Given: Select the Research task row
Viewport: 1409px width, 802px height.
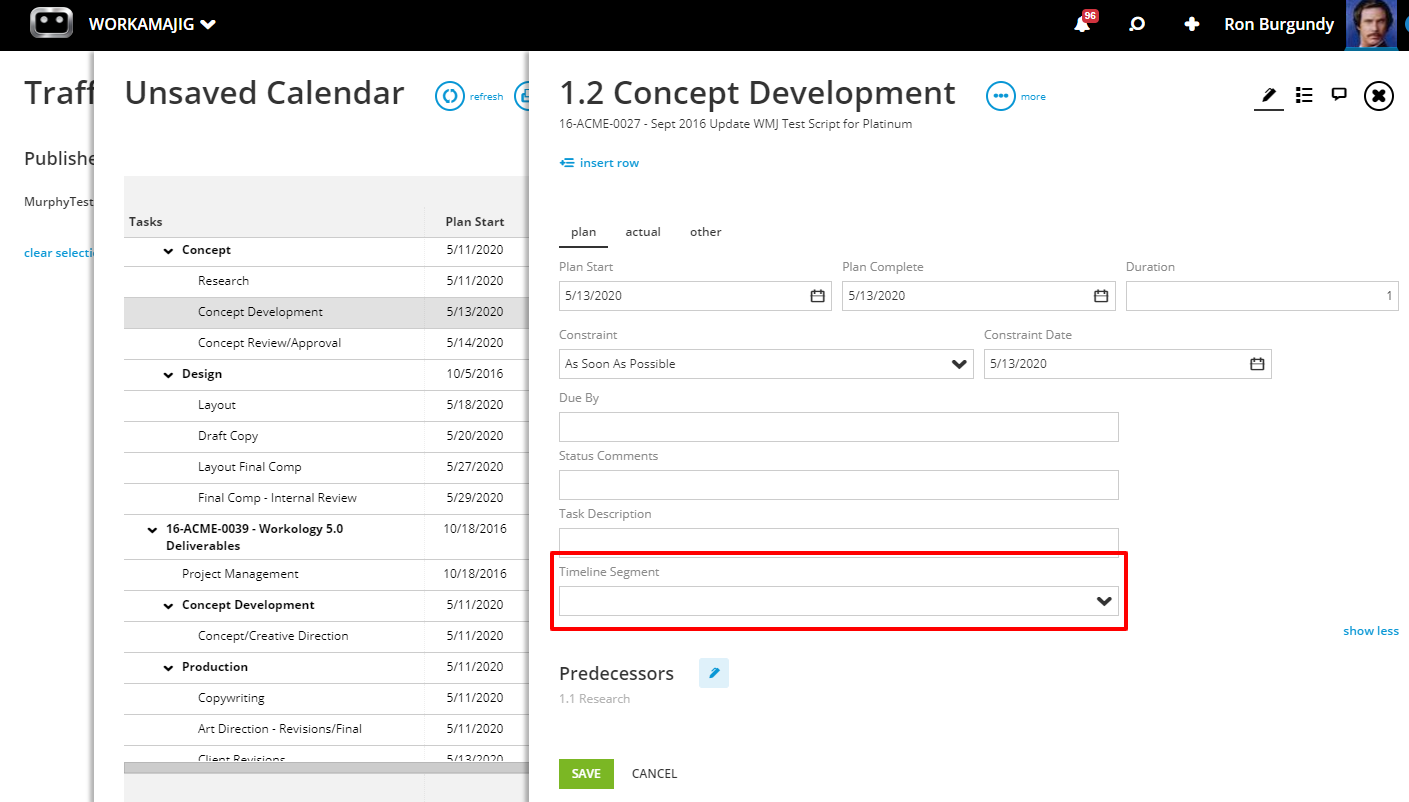Looking at the screenshot, I should pos(326,282).
